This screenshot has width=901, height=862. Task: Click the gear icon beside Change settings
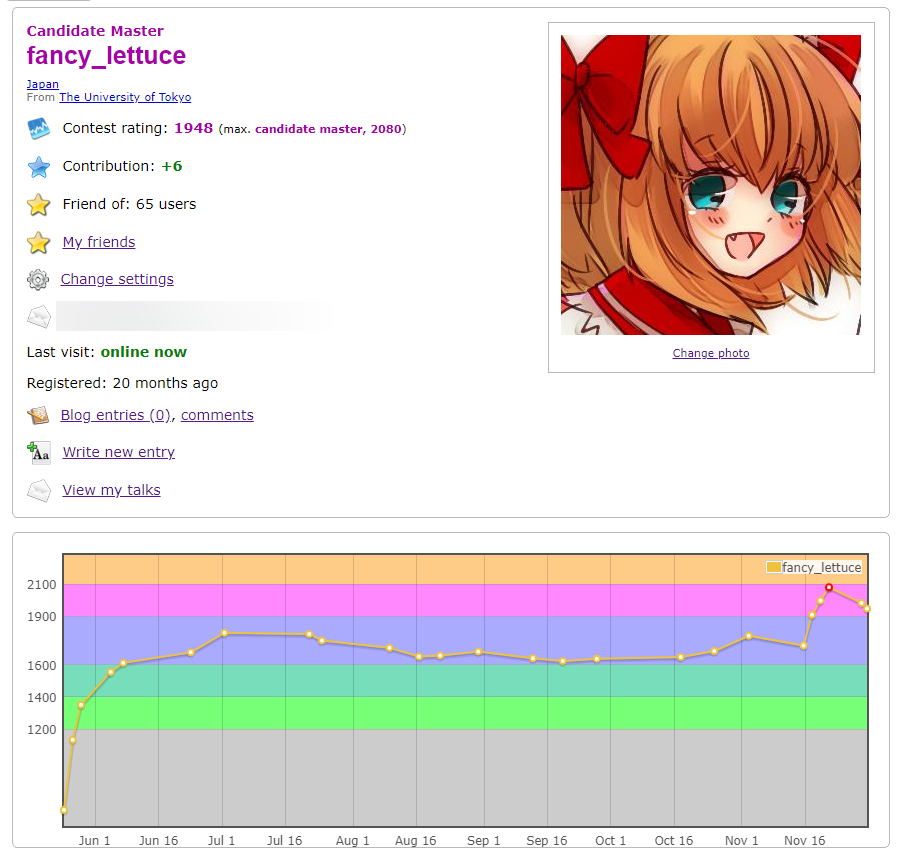coord(38,280)
